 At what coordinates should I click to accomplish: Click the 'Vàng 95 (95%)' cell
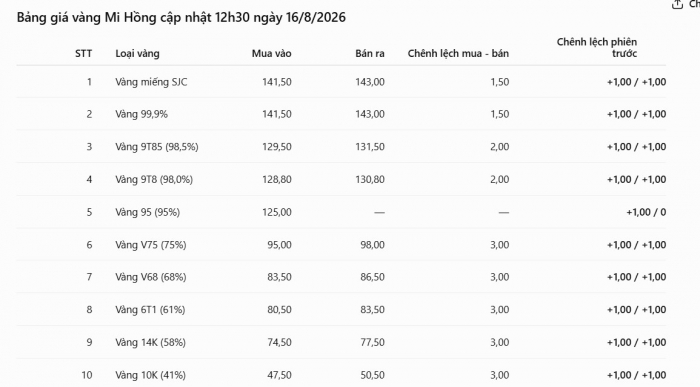(x=147, y=212)
